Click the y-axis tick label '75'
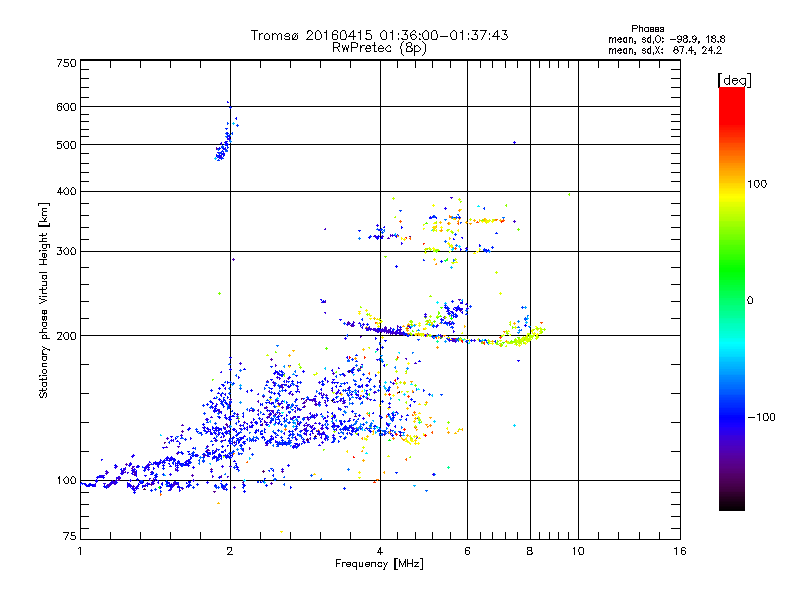The width and height of the screenshot is (800, 600). (x=70, y=536)
